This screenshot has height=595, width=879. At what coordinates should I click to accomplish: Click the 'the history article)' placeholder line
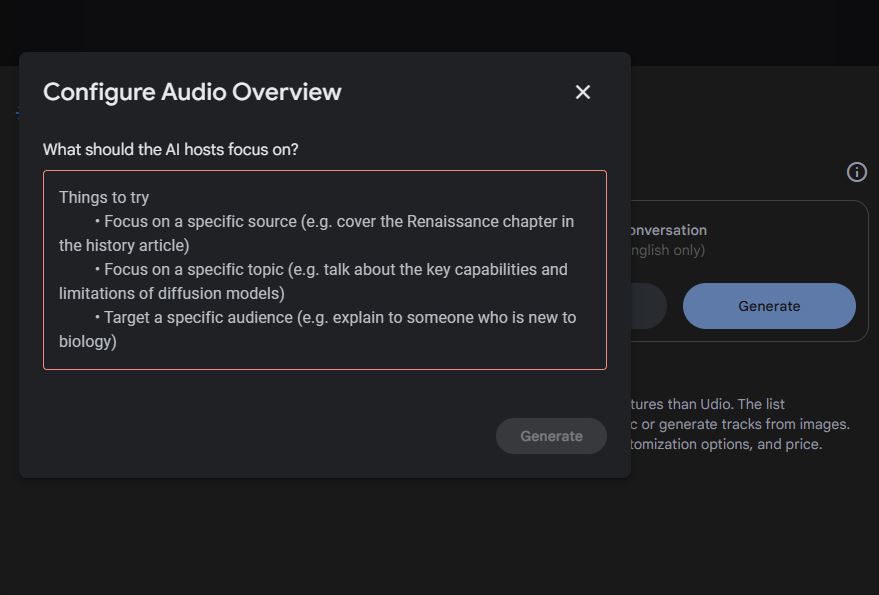coord(124,245)
